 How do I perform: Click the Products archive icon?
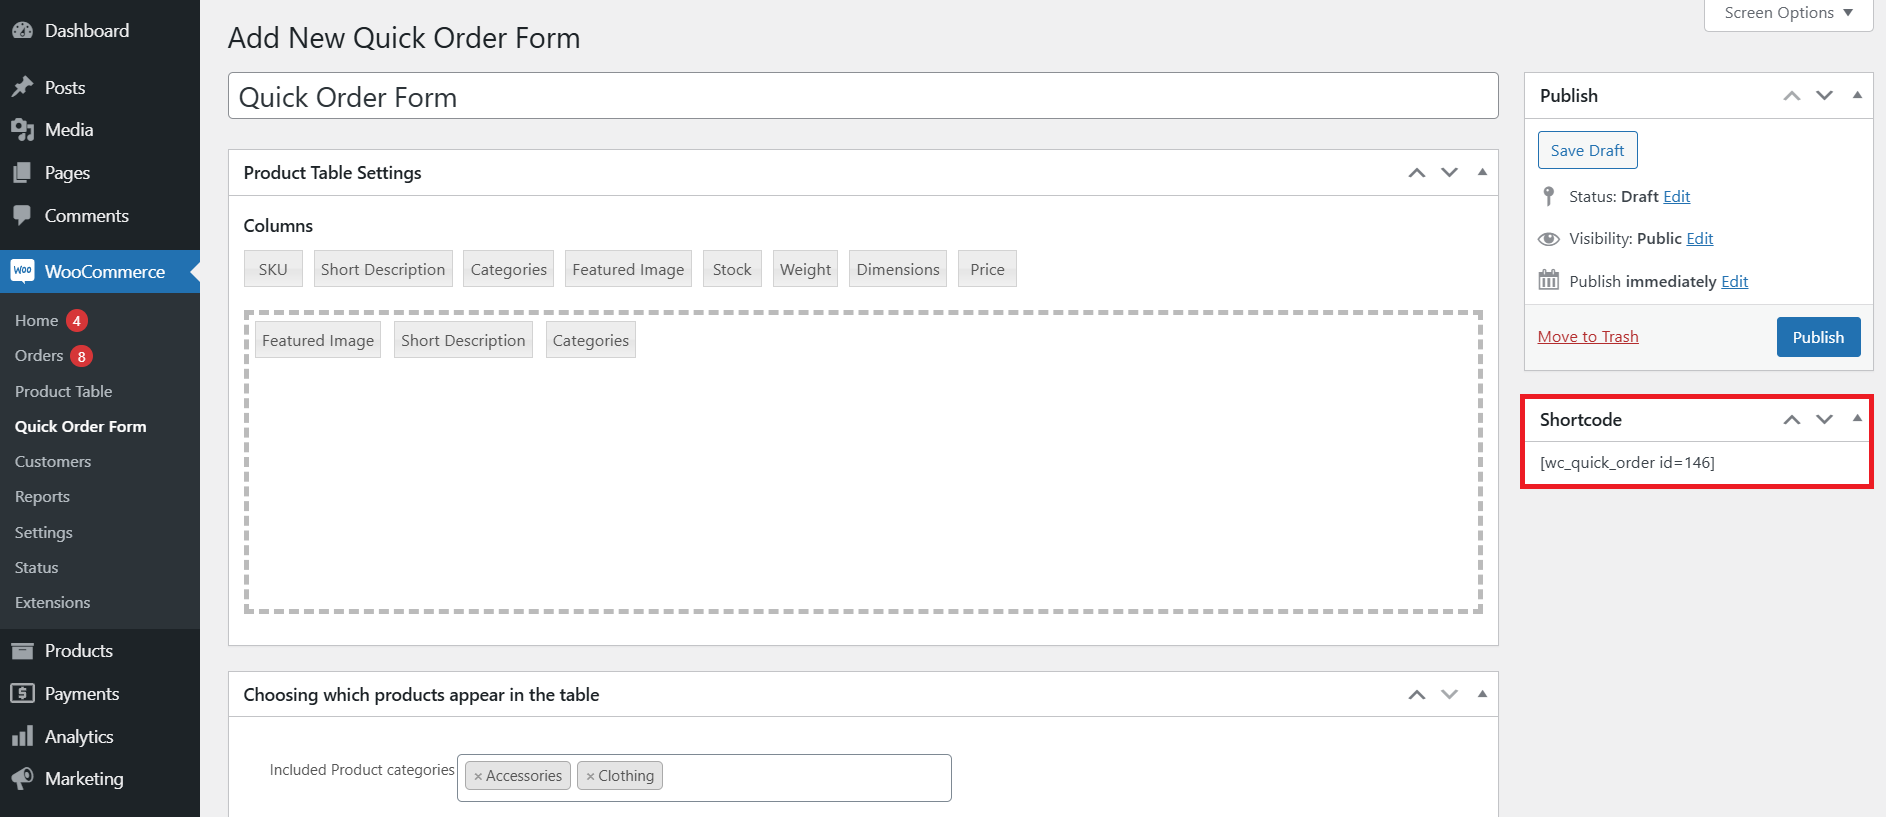point(22,651)
